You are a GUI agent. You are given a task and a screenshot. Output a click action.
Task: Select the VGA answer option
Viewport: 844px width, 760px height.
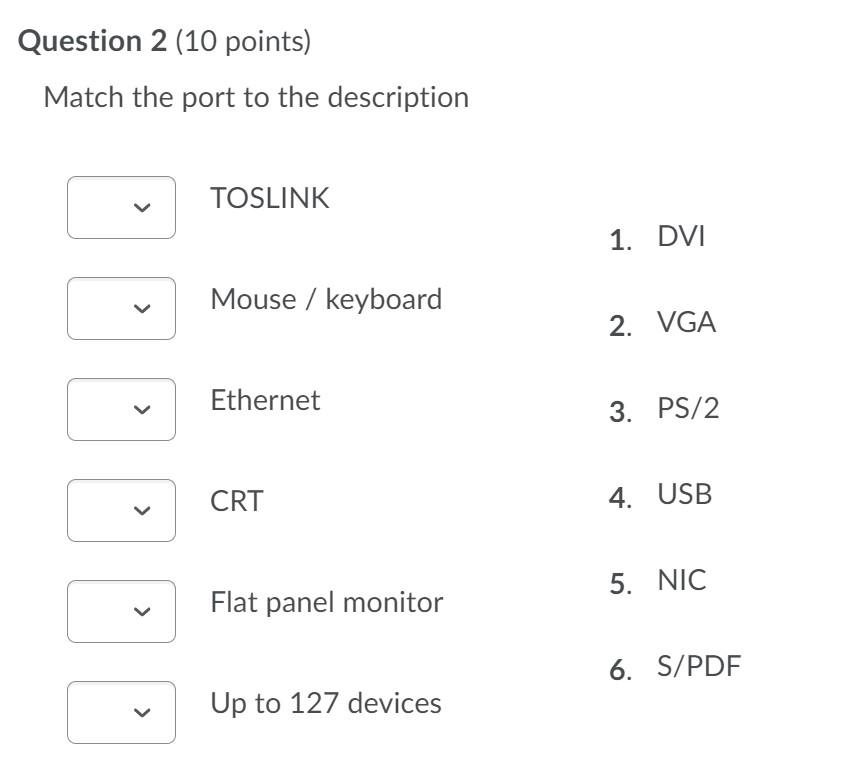point(684,322)
